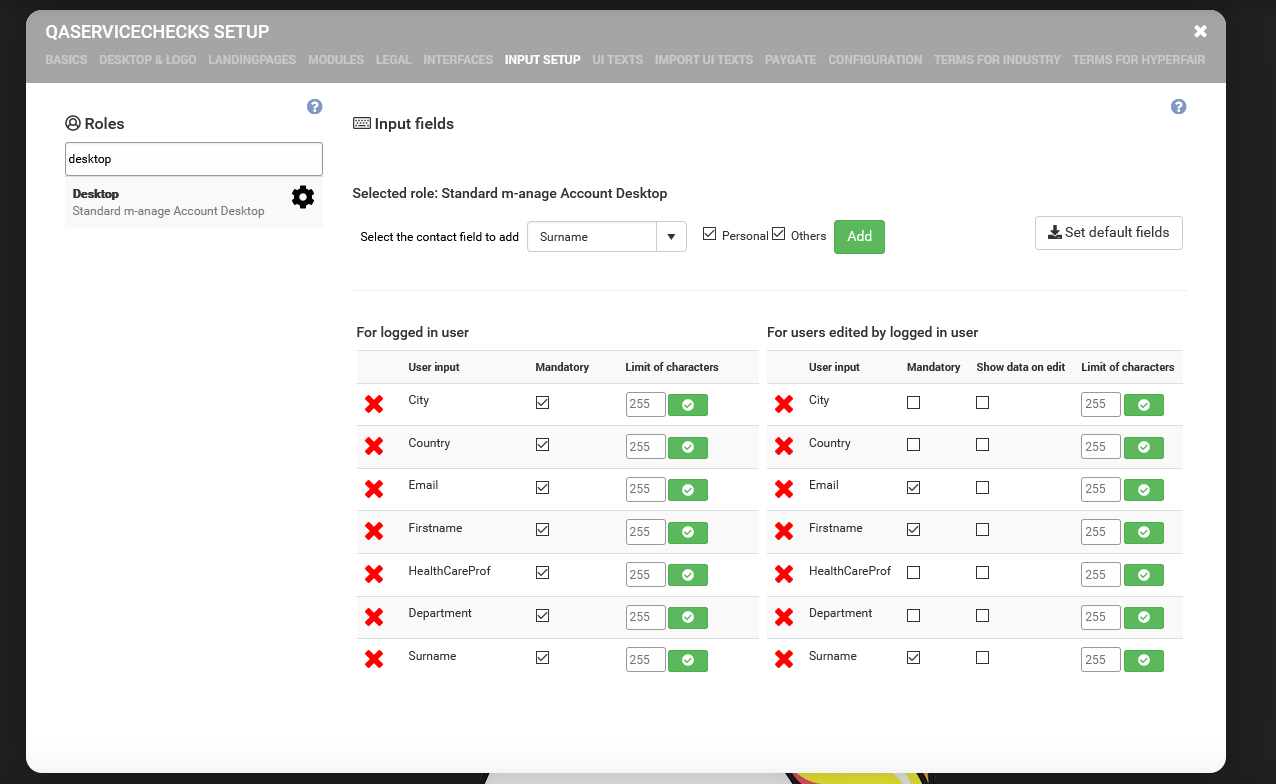The image size is (1276, 784).
Task: Open the Desktop & Logo tab
Action: click(x=148, y=60)
